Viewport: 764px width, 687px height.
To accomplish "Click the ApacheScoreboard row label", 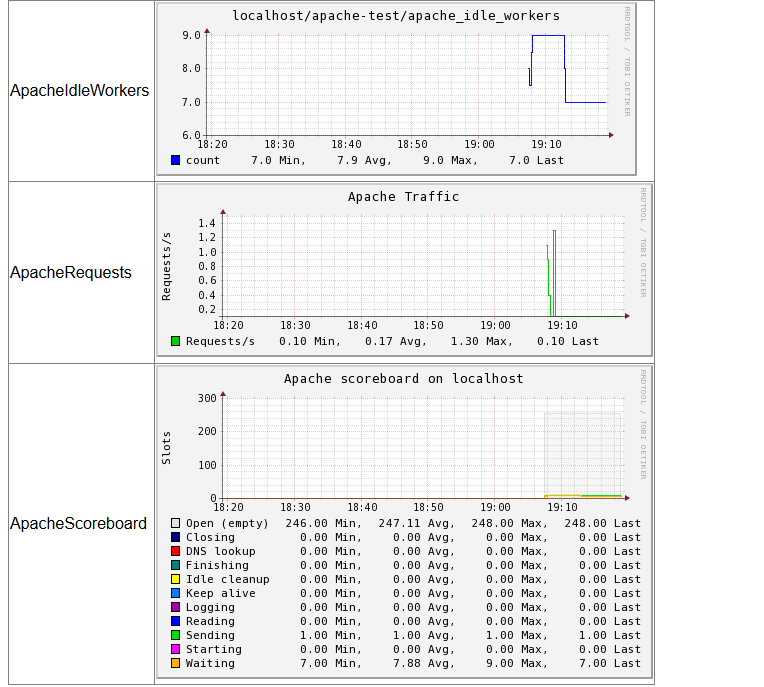I will click(78, 523).
